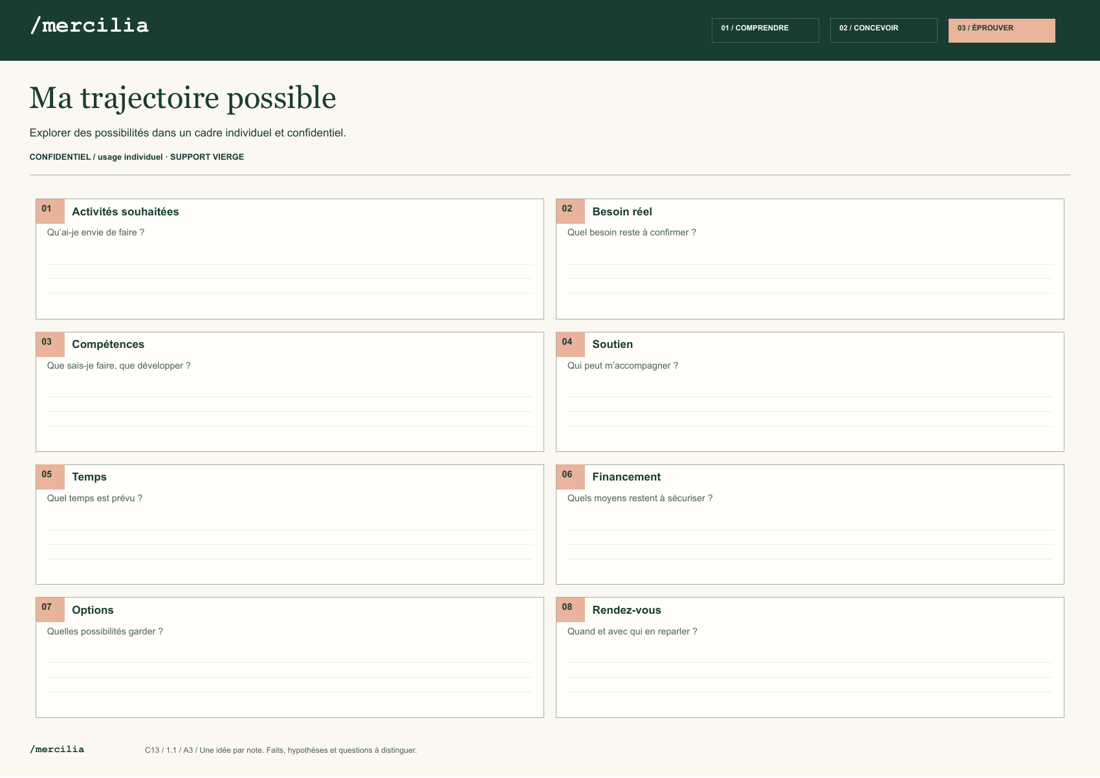Select the 01 number badge
The image size is (1100, 778).
50,210
